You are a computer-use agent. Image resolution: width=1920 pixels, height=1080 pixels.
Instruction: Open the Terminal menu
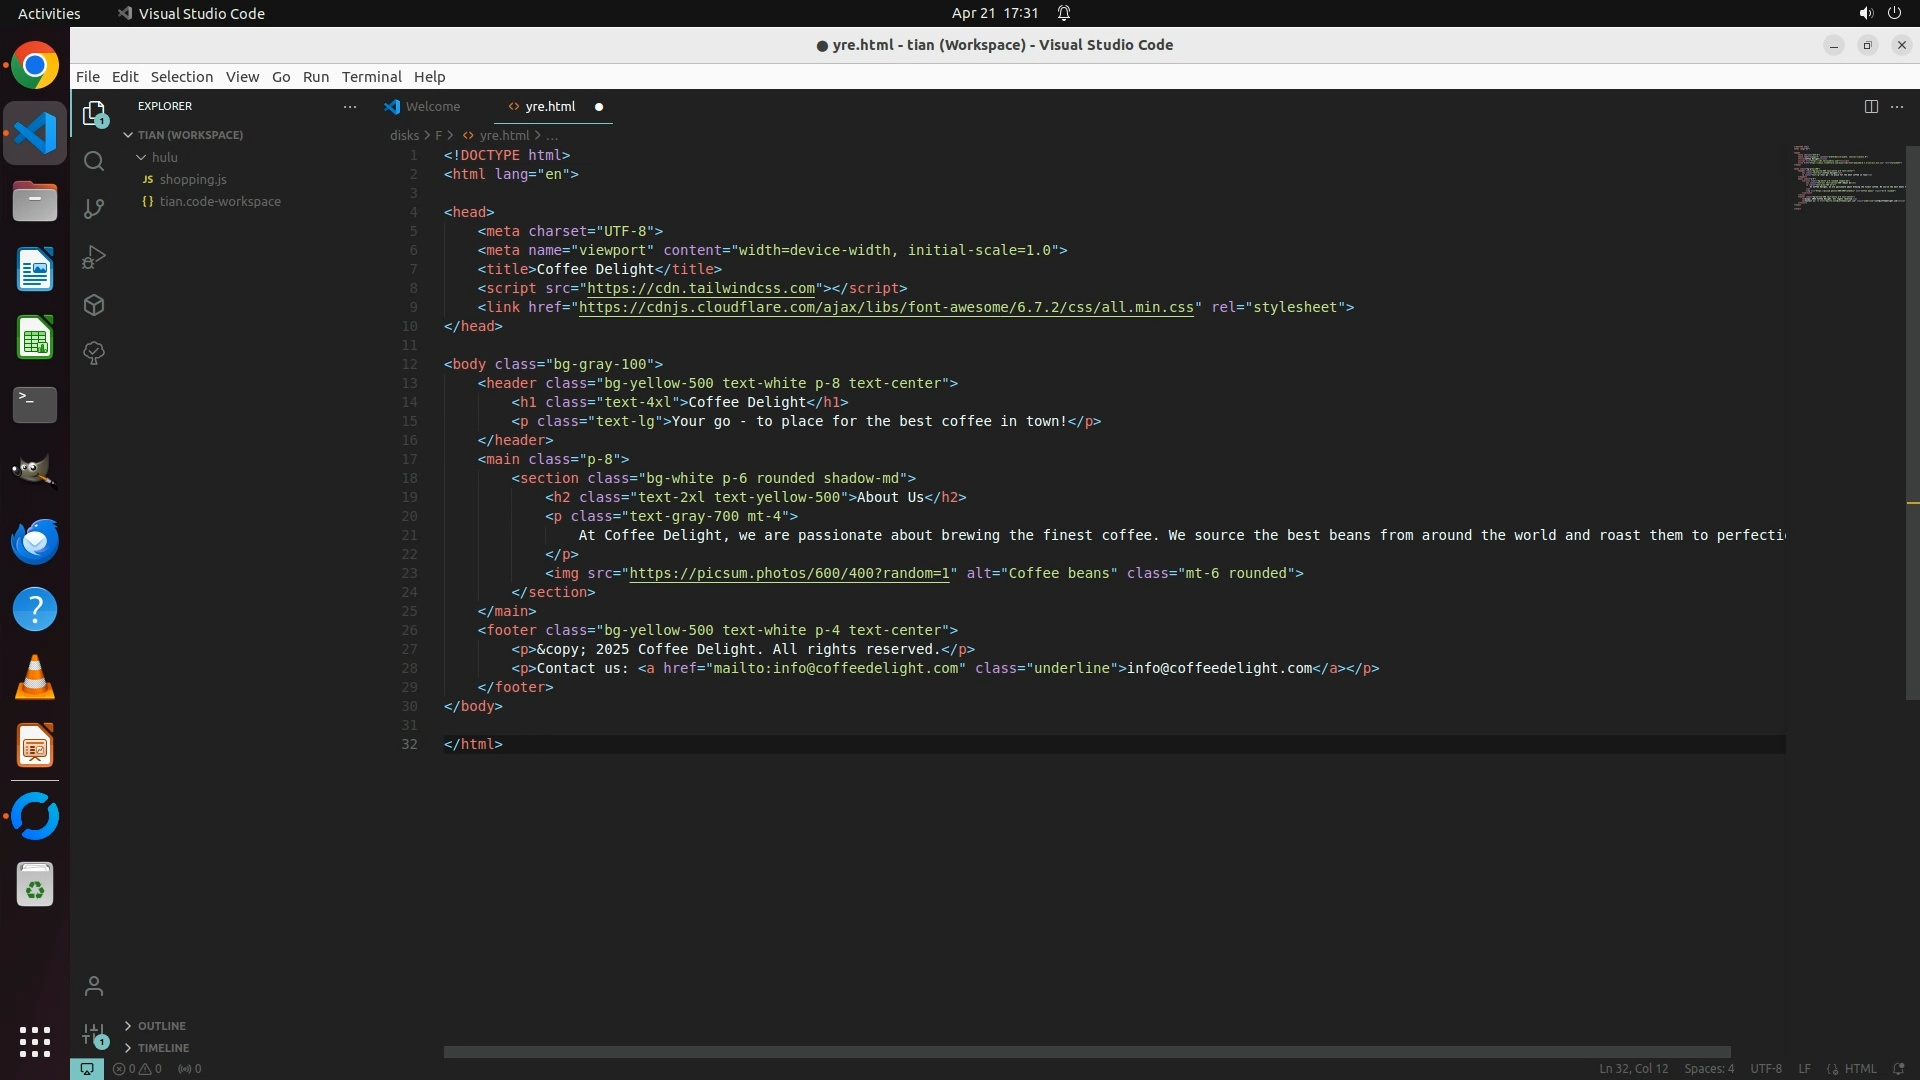371,77
